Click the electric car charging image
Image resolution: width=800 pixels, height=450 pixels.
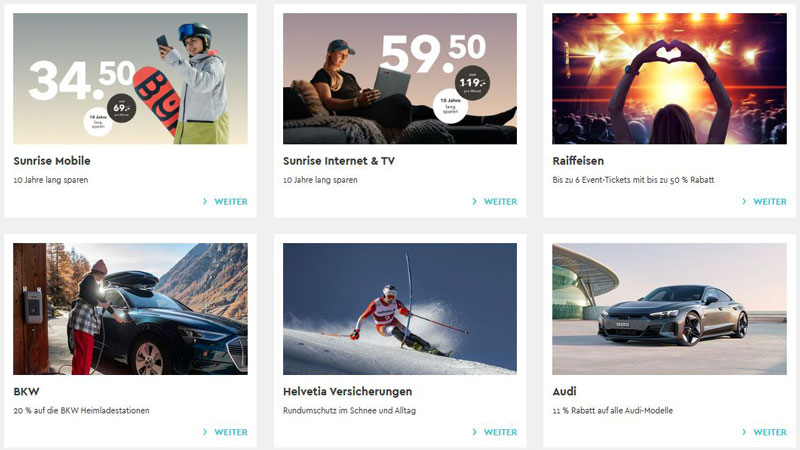click(131, 309)
